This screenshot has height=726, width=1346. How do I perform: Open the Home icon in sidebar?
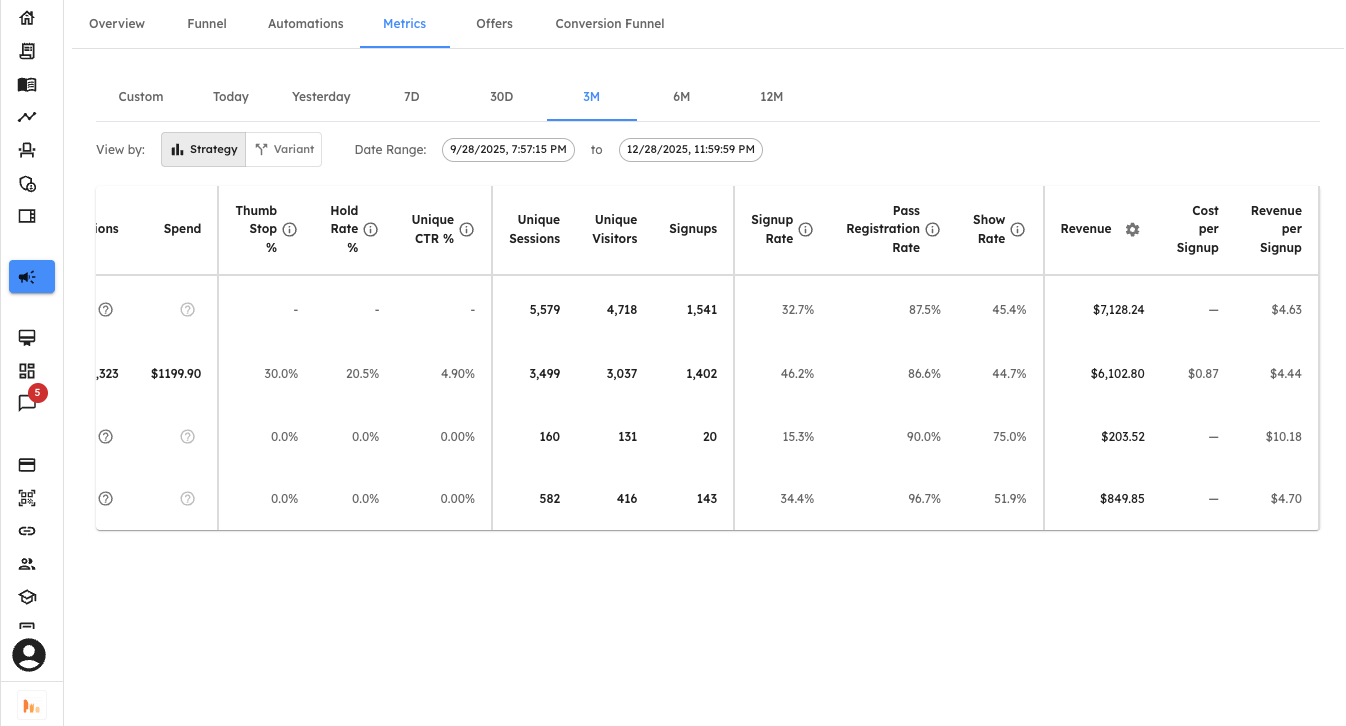point(27,16)
